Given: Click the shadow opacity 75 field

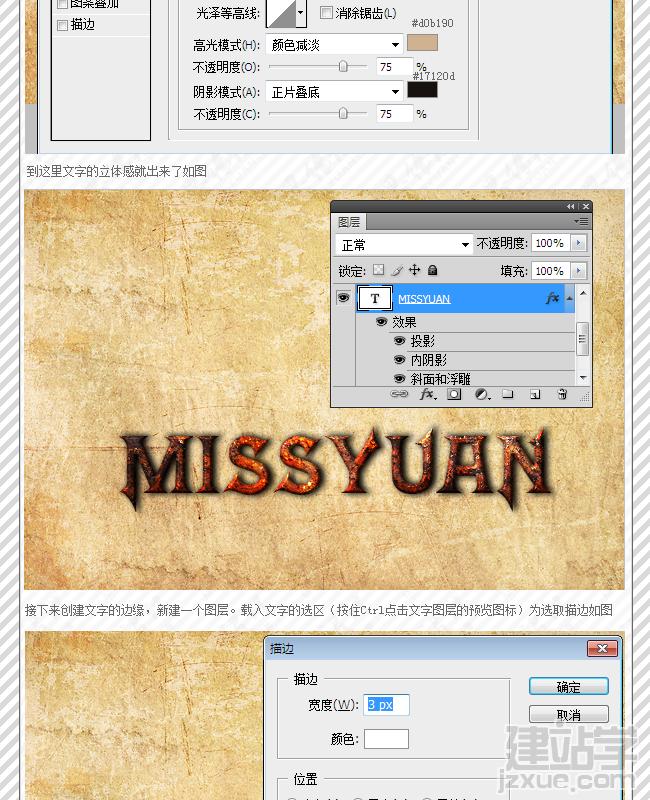Looking at the screenshot, I should tap(394, 114).
